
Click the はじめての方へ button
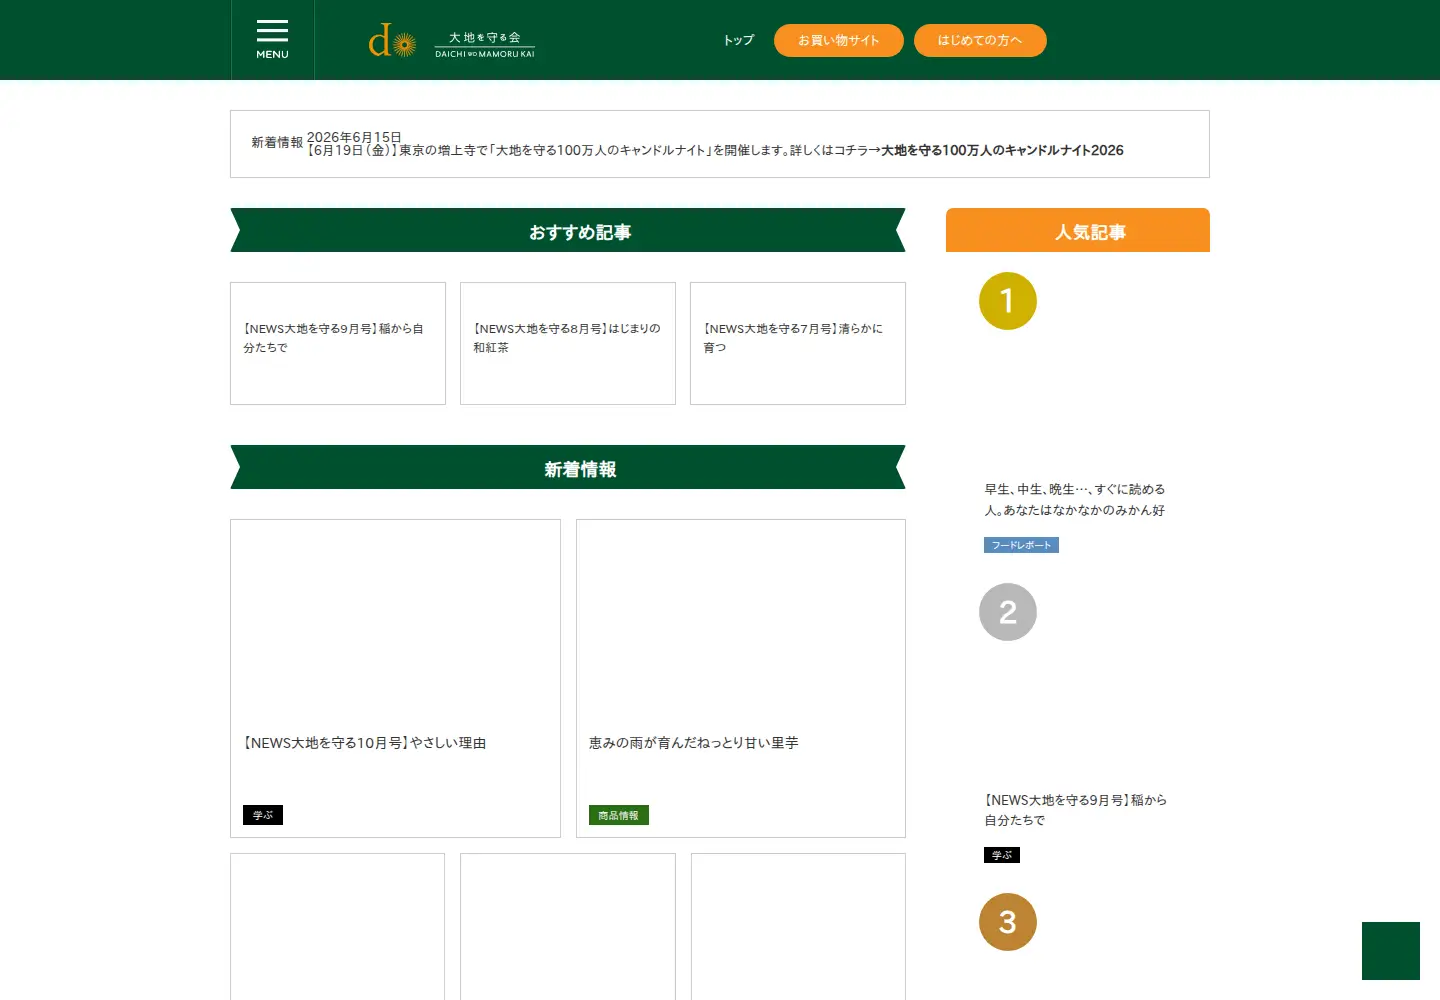tap(980, 41)
